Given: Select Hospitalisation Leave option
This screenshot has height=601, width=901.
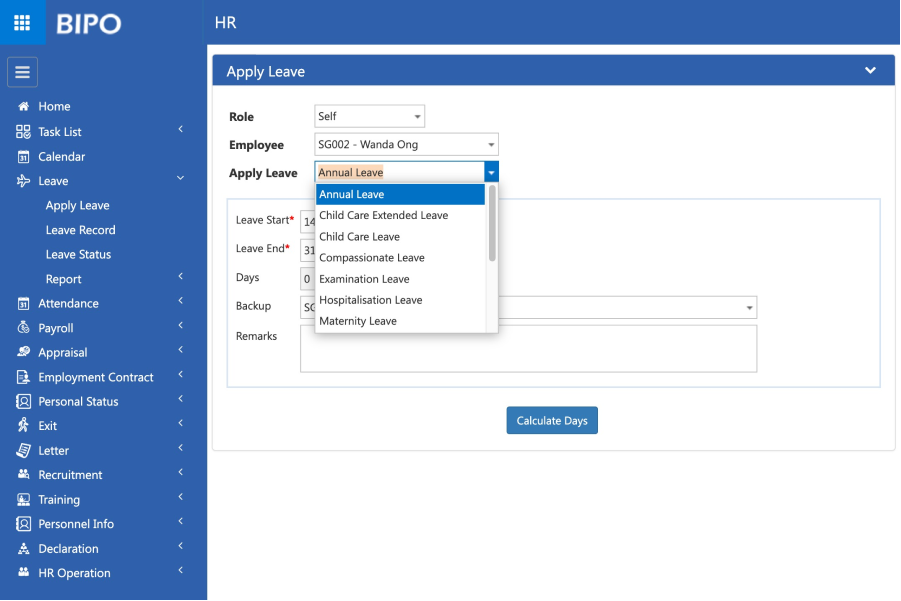Looking at the screenshot, I should (x=401, y=300).
